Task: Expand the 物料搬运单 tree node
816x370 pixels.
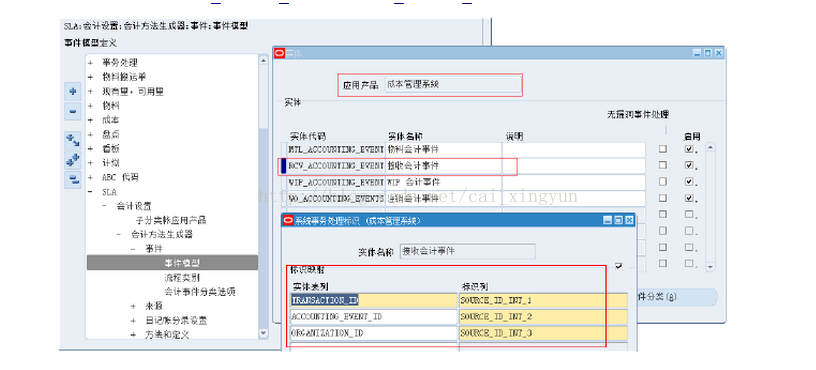Action: coord(90,77)
